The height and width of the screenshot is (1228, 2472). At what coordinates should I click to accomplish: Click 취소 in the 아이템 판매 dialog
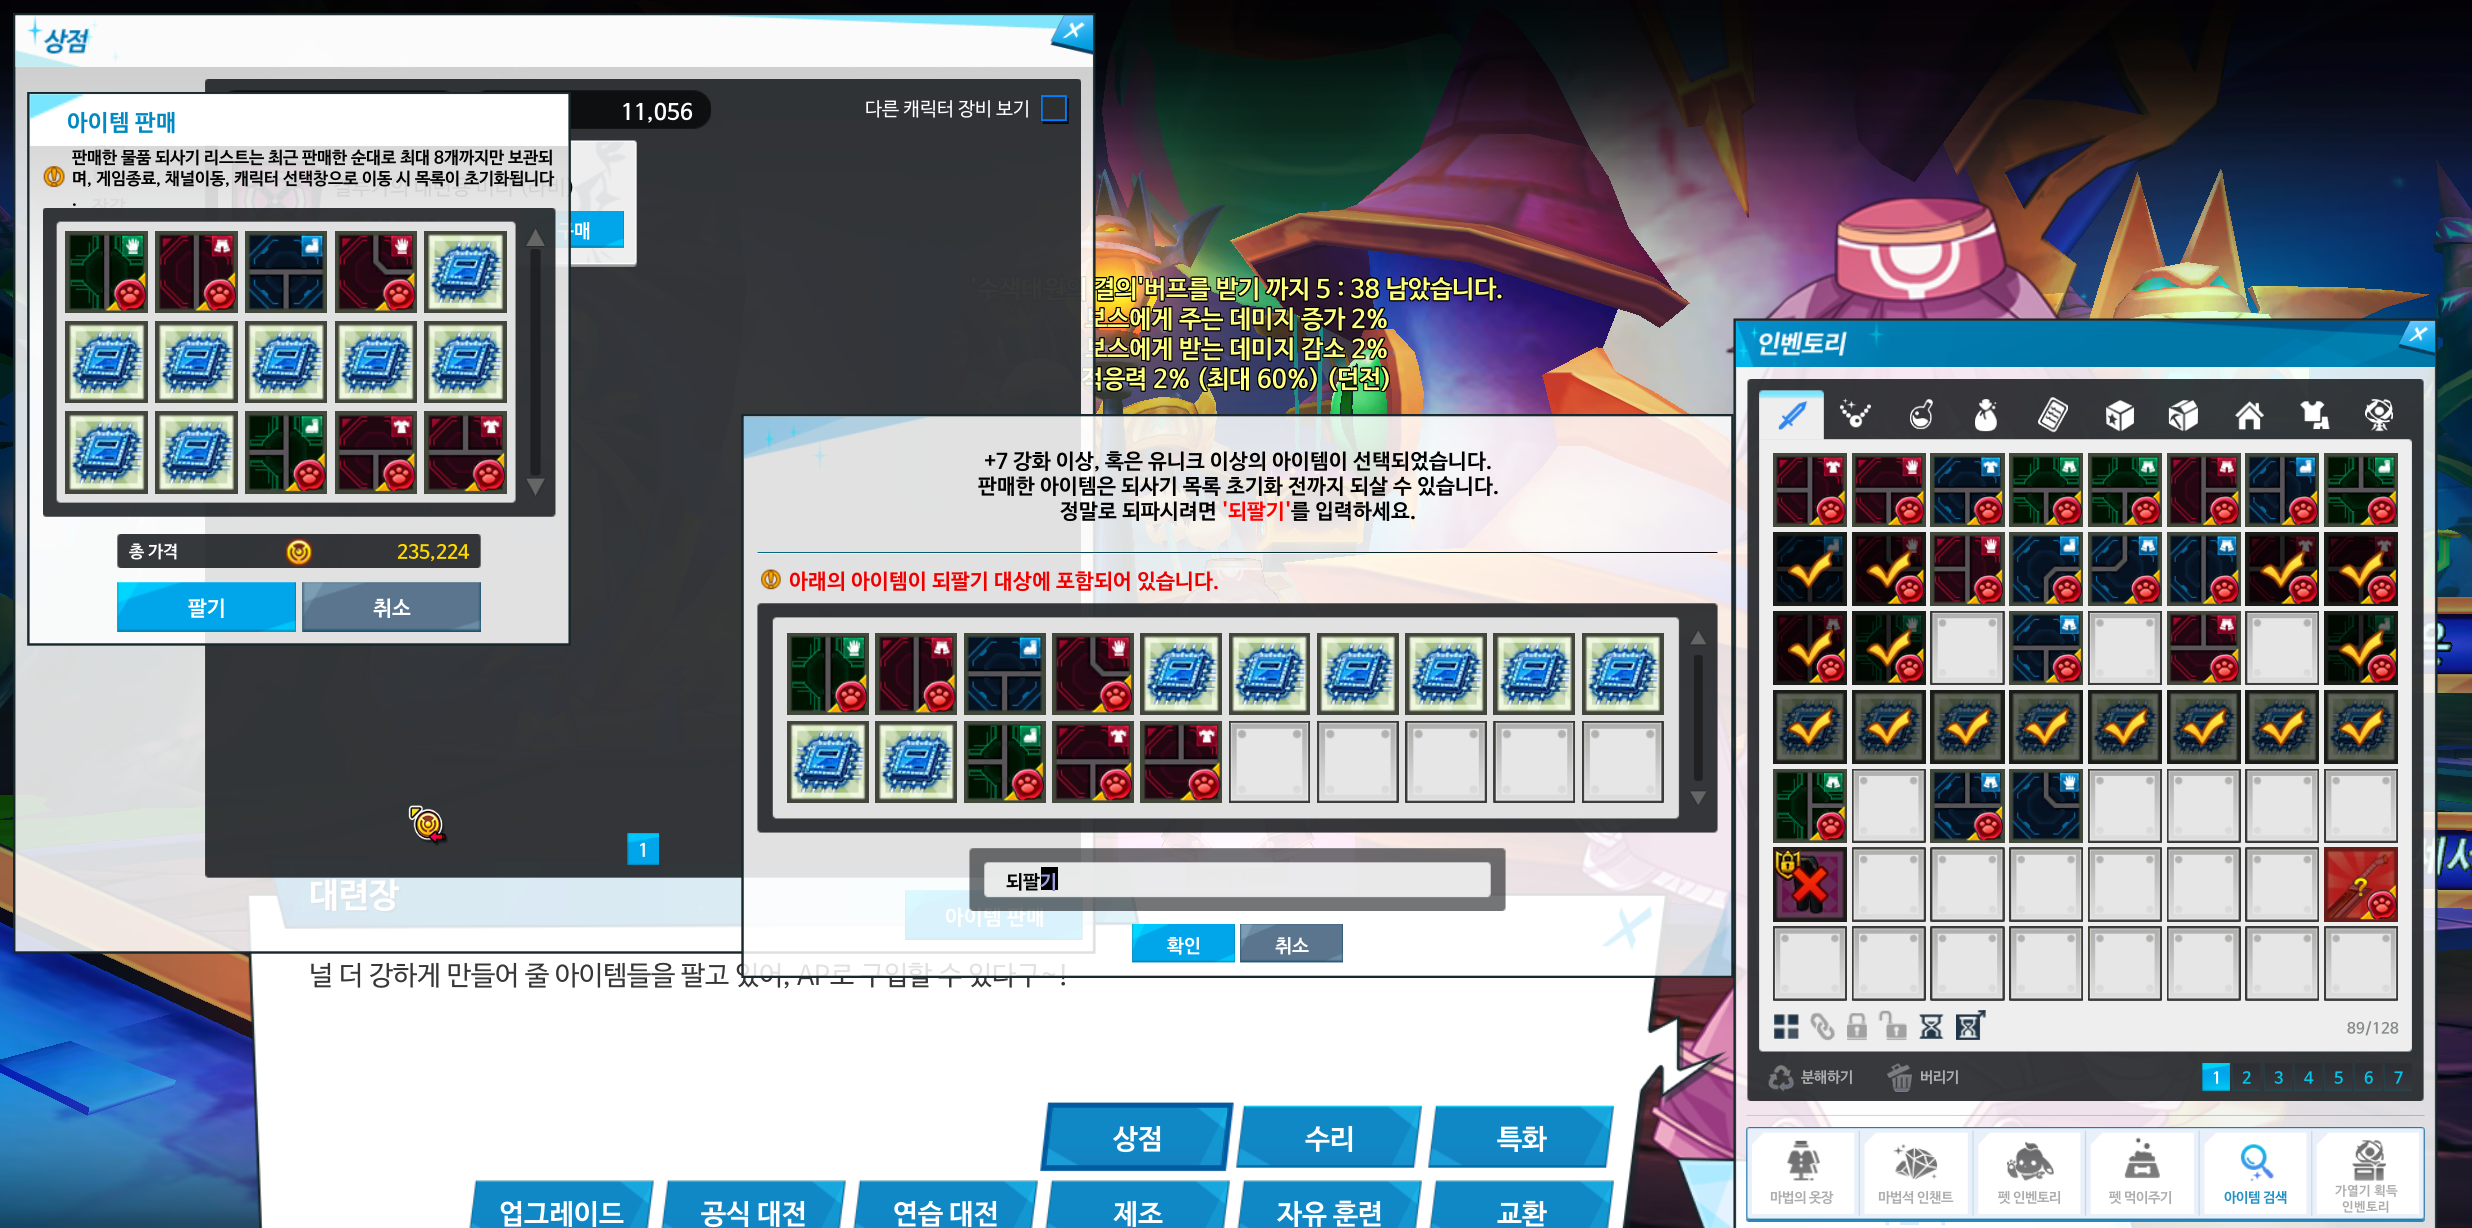pos(391,607)
